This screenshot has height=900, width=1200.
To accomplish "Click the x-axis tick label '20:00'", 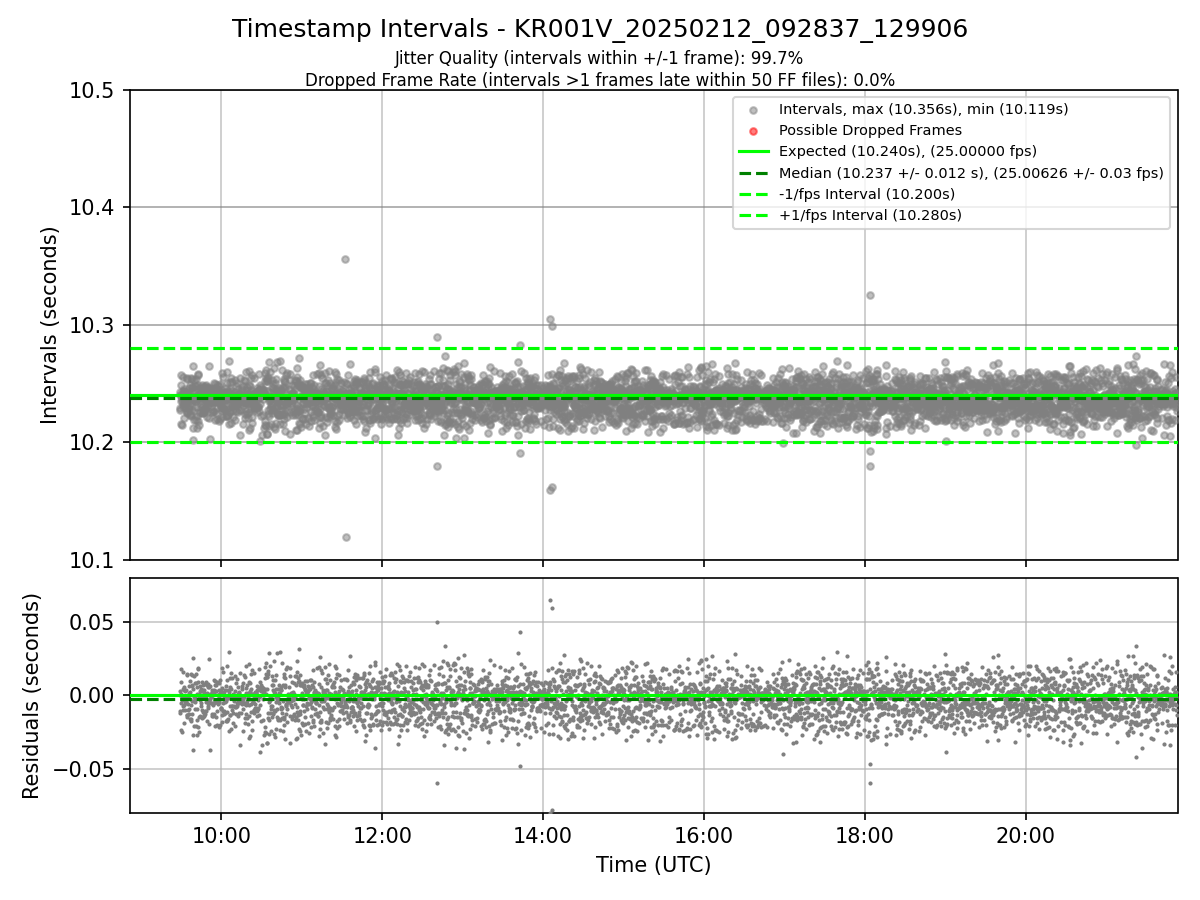I will (x=1026, y=835).
